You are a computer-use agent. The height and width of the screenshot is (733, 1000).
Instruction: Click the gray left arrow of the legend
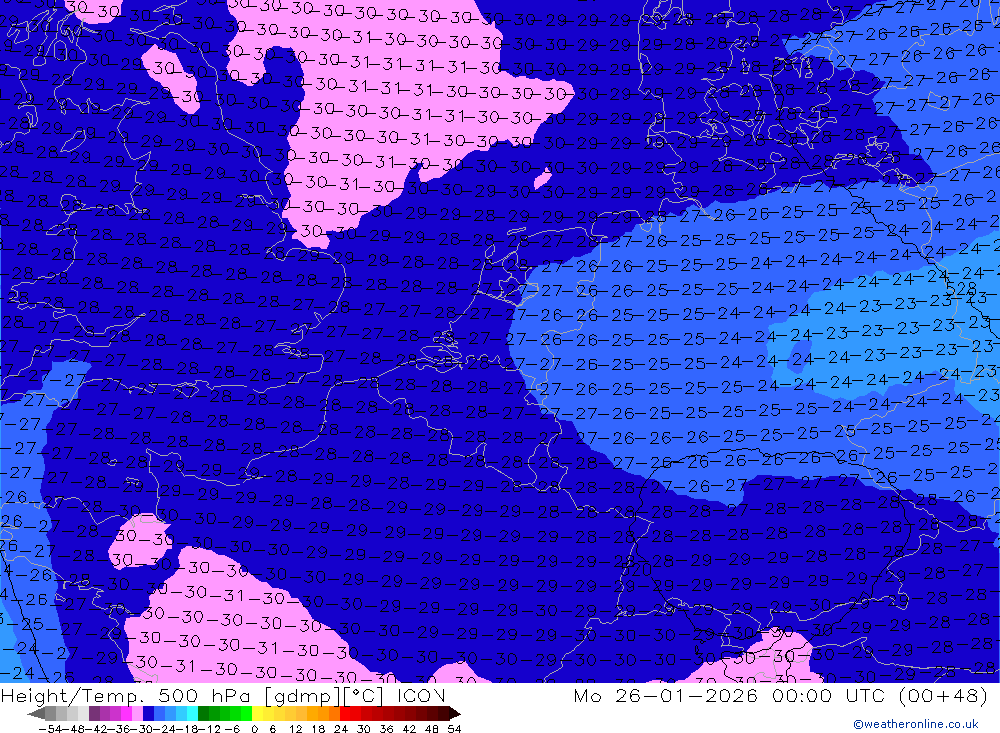point(36,714)
